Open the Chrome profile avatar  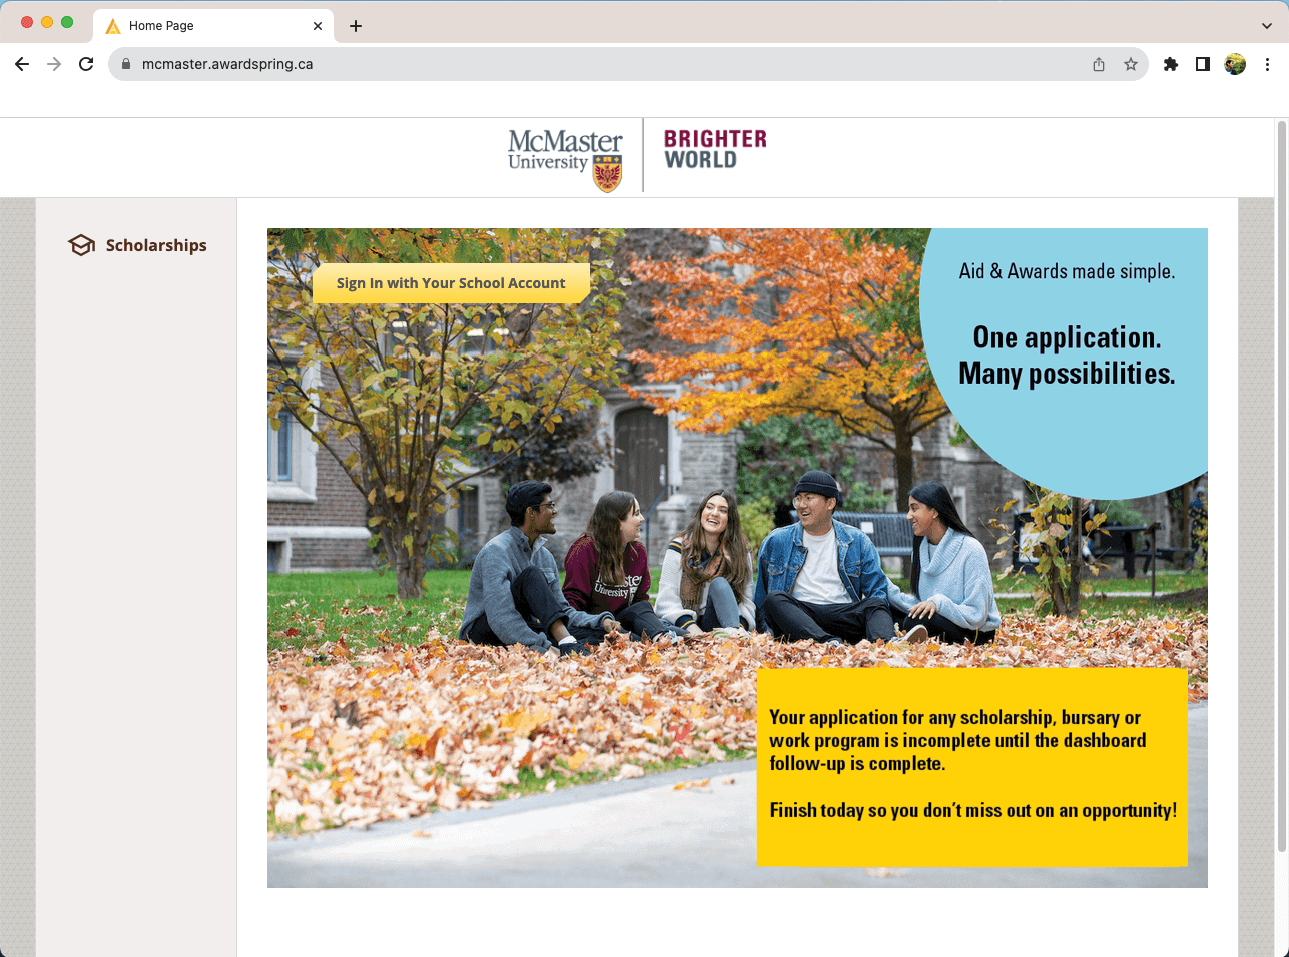click(x=1235, y=64)
